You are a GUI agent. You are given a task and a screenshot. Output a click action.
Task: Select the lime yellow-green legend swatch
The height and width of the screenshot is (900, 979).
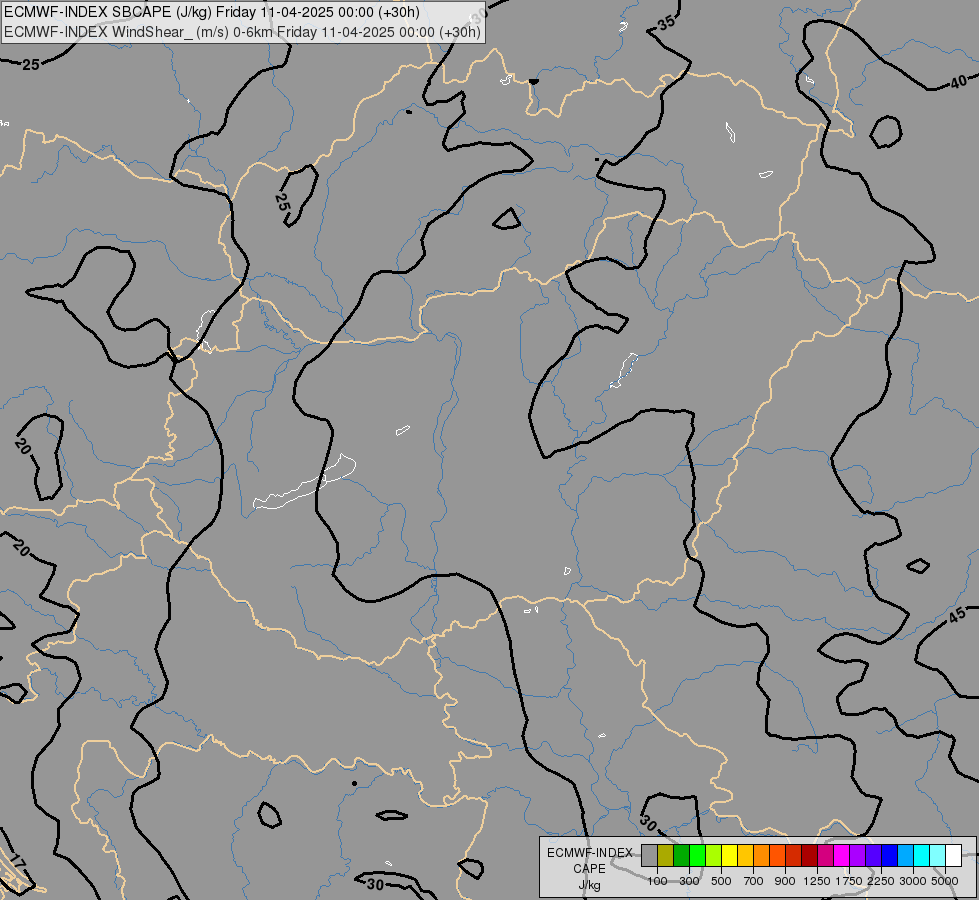[714, 856]
